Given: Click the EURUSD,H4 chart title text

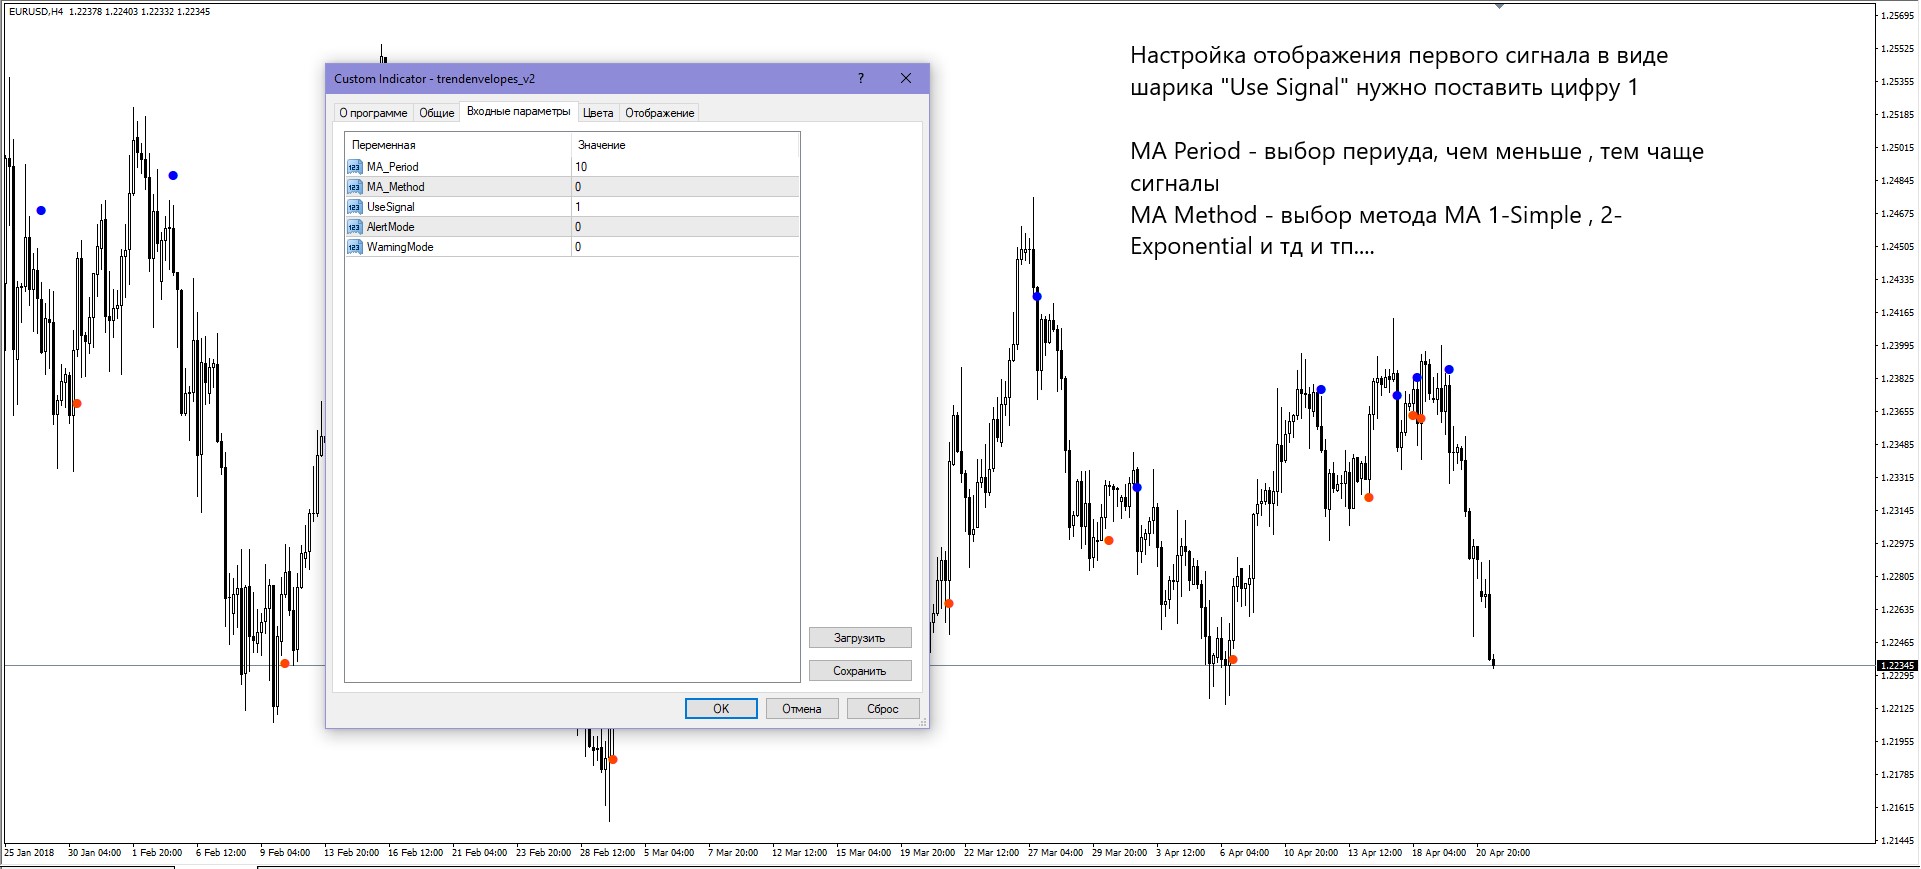Looking at the screenshot, I should point(36,12).
